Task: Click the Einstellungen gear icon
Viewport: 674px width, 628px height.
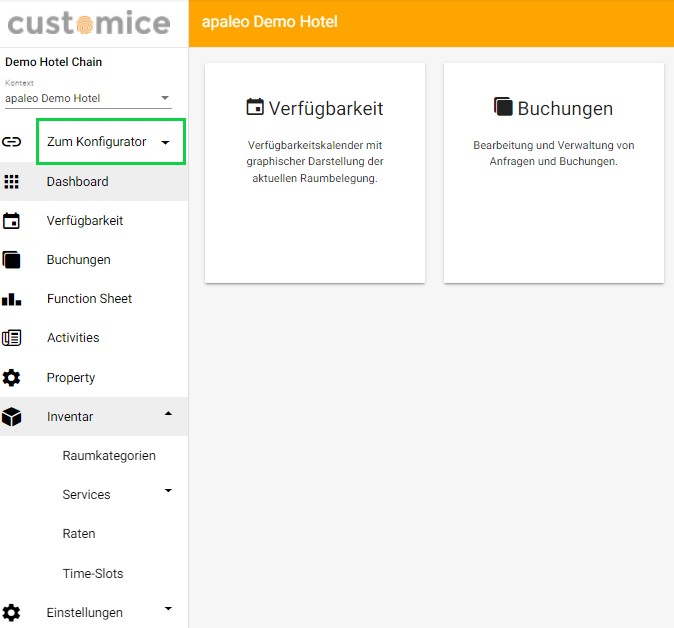Action: (12, 613)
